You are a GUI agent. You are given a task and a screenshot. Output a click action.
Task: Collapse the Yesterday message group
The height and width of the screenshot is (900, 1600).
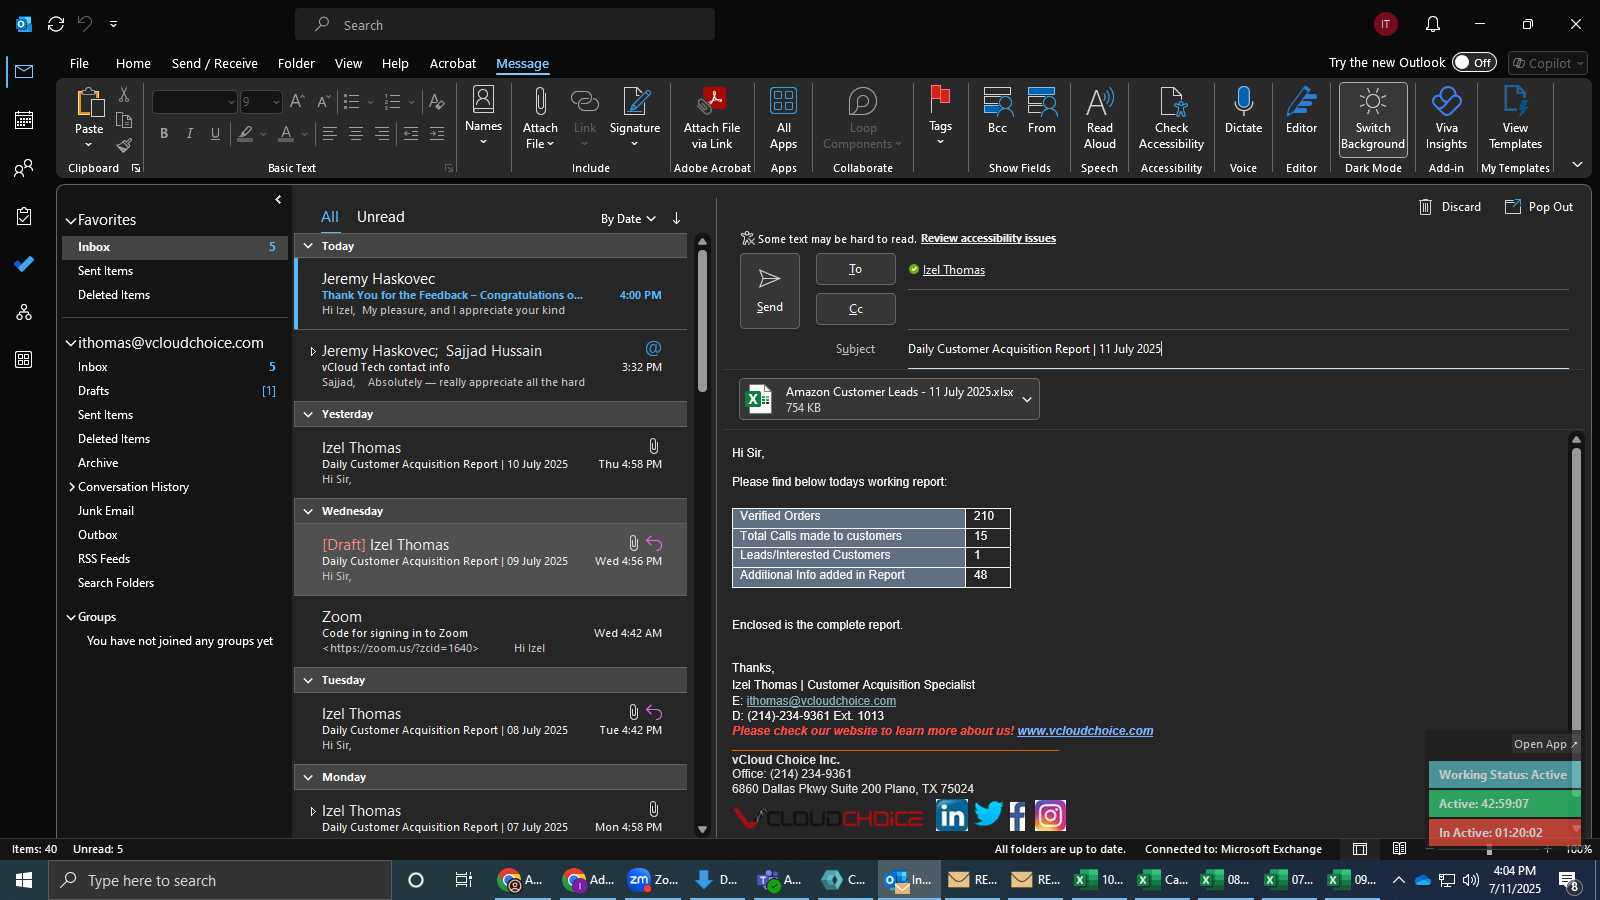[x=308, y=414]
